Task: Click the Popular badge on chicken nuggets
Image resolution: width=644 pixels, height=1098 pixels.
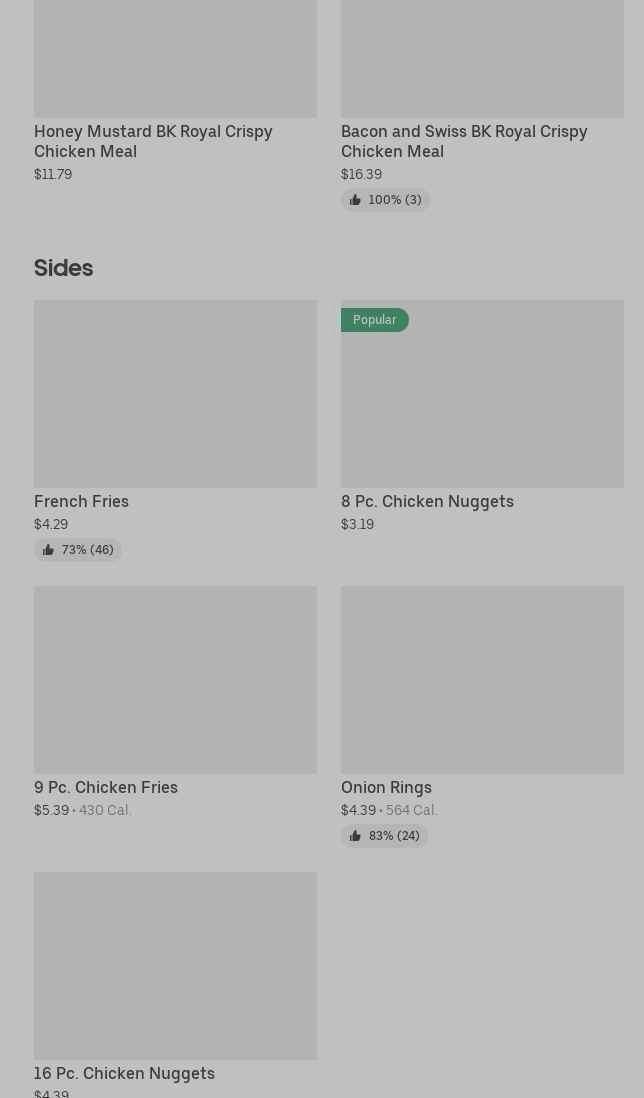Action: coord(374,320)
